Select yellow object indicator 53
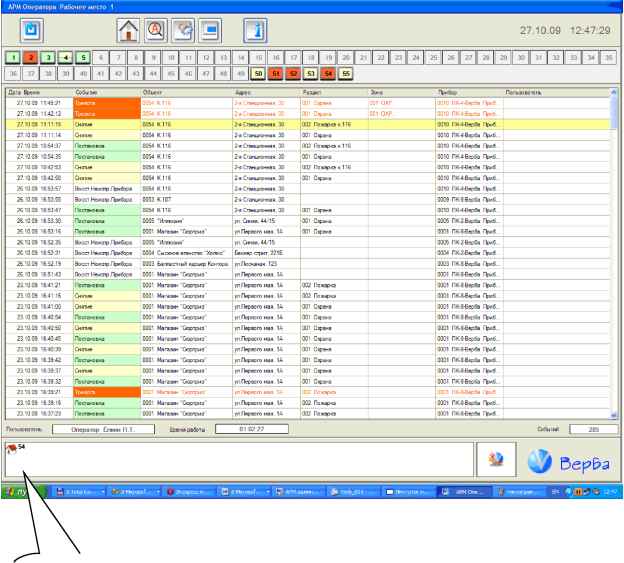Image resolution: width=624 pixels, height=563 pixels. pos(311,74)
